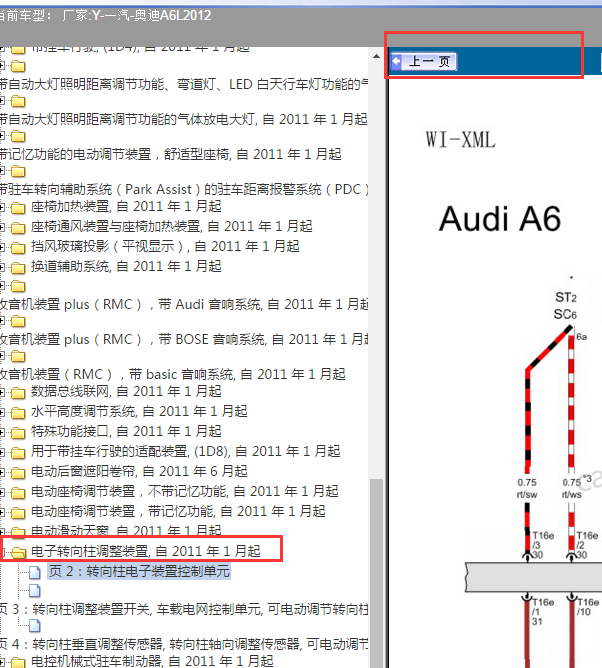602x668 pixels.
Task: Click document icon beside 页 2 entry
Action: point(35,572)
